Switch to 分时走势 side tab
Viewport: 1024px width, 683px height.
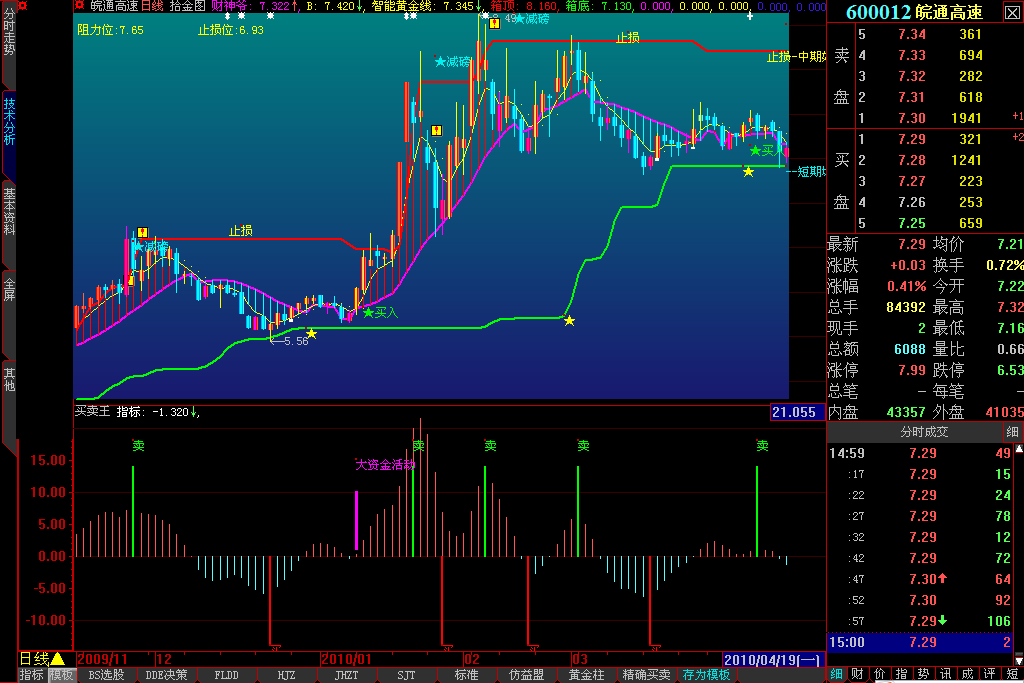click(9, 33)
